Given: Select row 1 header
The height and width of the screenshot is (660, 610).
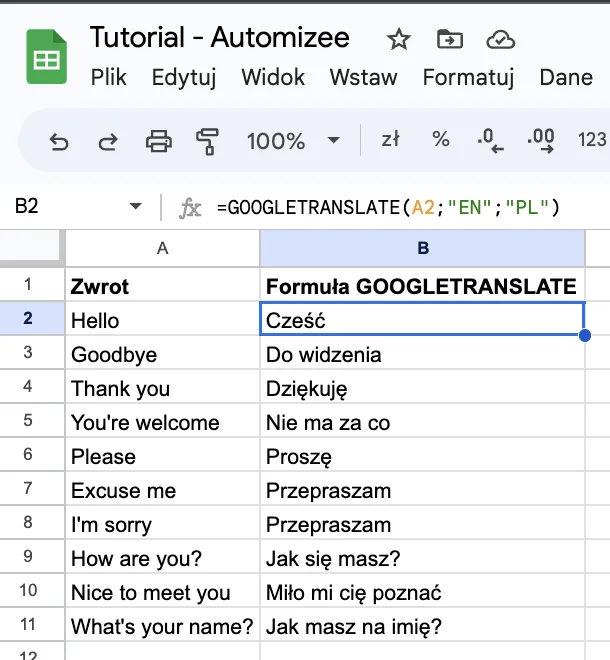Looking at the screenshot, I should [32, 284].
